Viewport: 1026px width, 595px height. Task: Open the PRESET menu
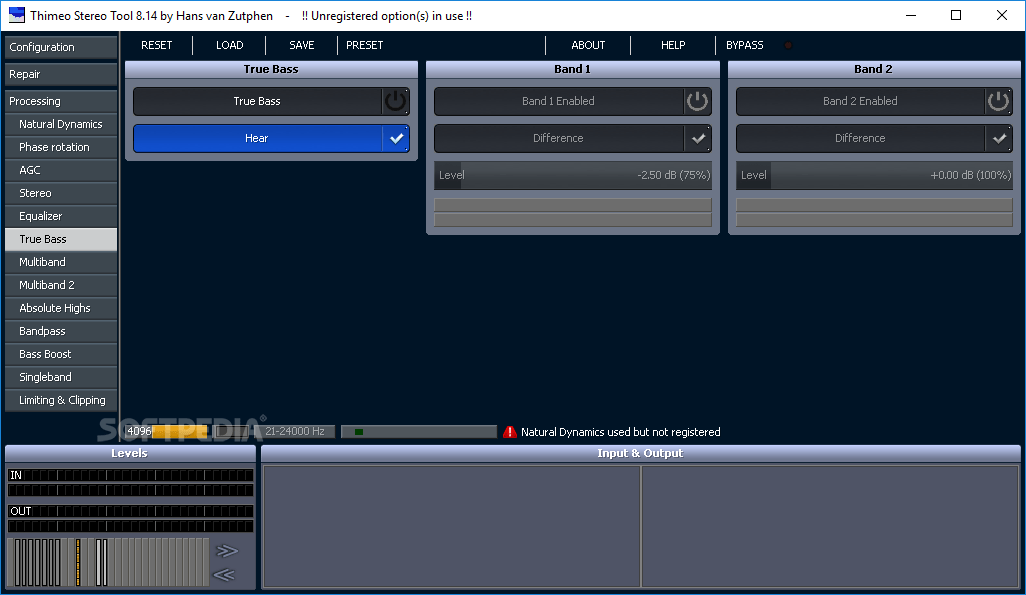click(x=364, y=45)
